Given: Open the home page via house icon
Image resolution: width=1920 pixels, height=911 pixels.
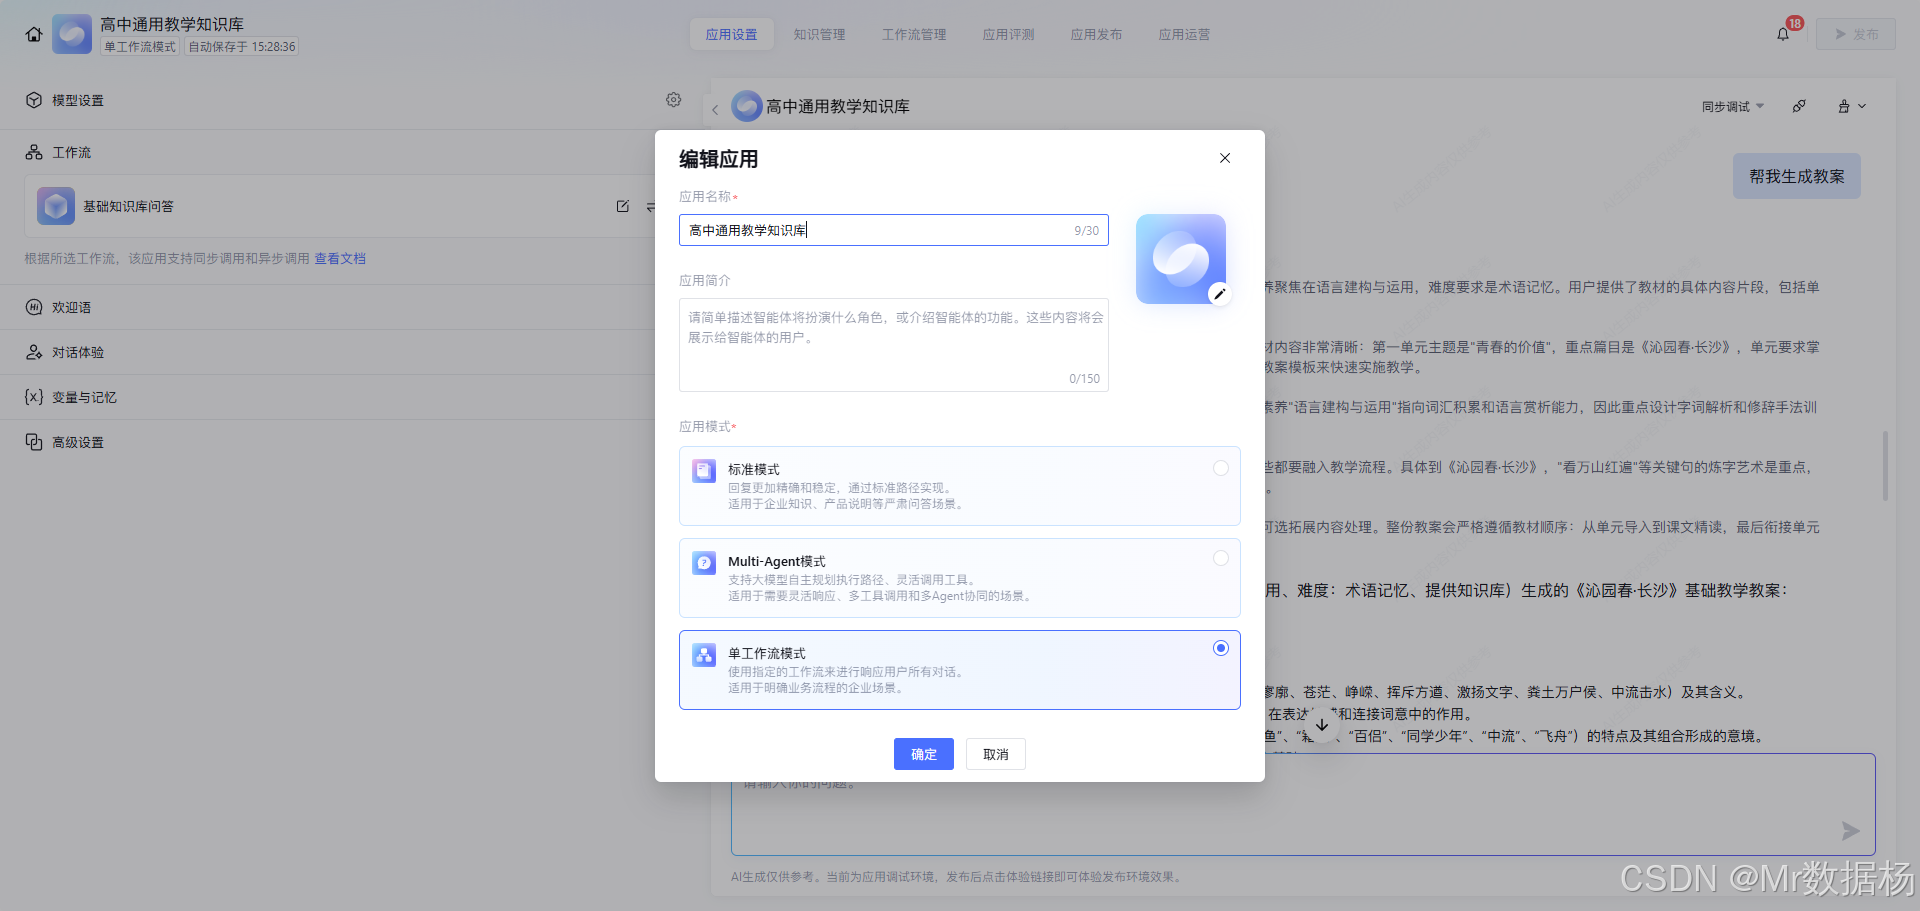Looking at the screenshot, I should coord(33,33).
